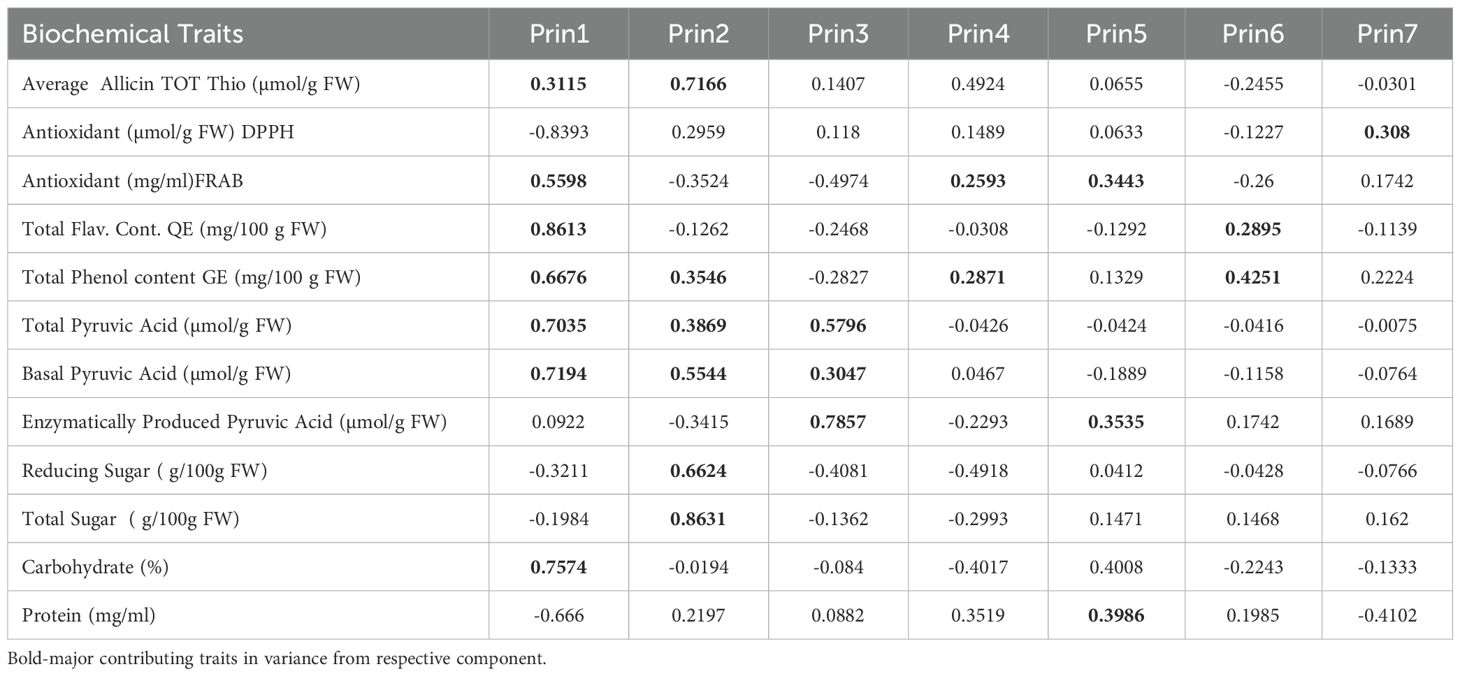The height and width of the screenshot is (676, 1460).
Task: Click the bold 0.8631 Total Sugar value
Action: [x=698, y=519]
